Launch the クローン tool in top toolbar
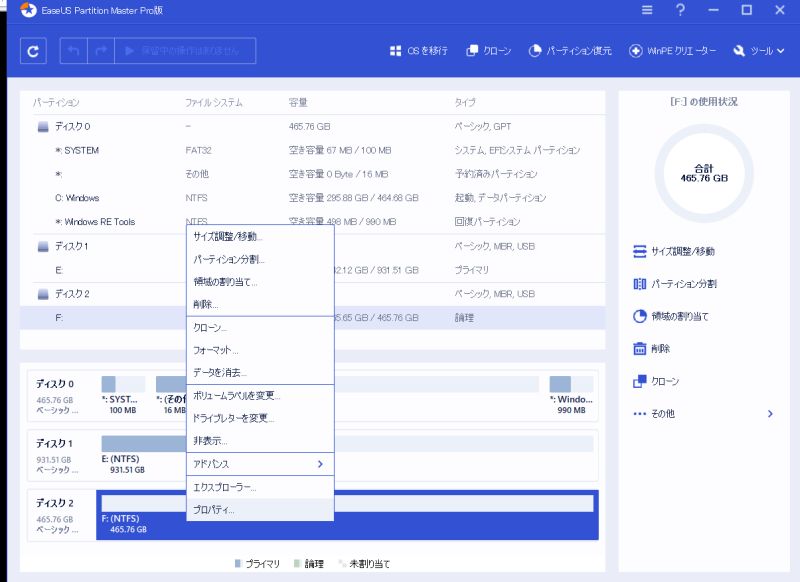800x582 pixels. tap(488, 51)
